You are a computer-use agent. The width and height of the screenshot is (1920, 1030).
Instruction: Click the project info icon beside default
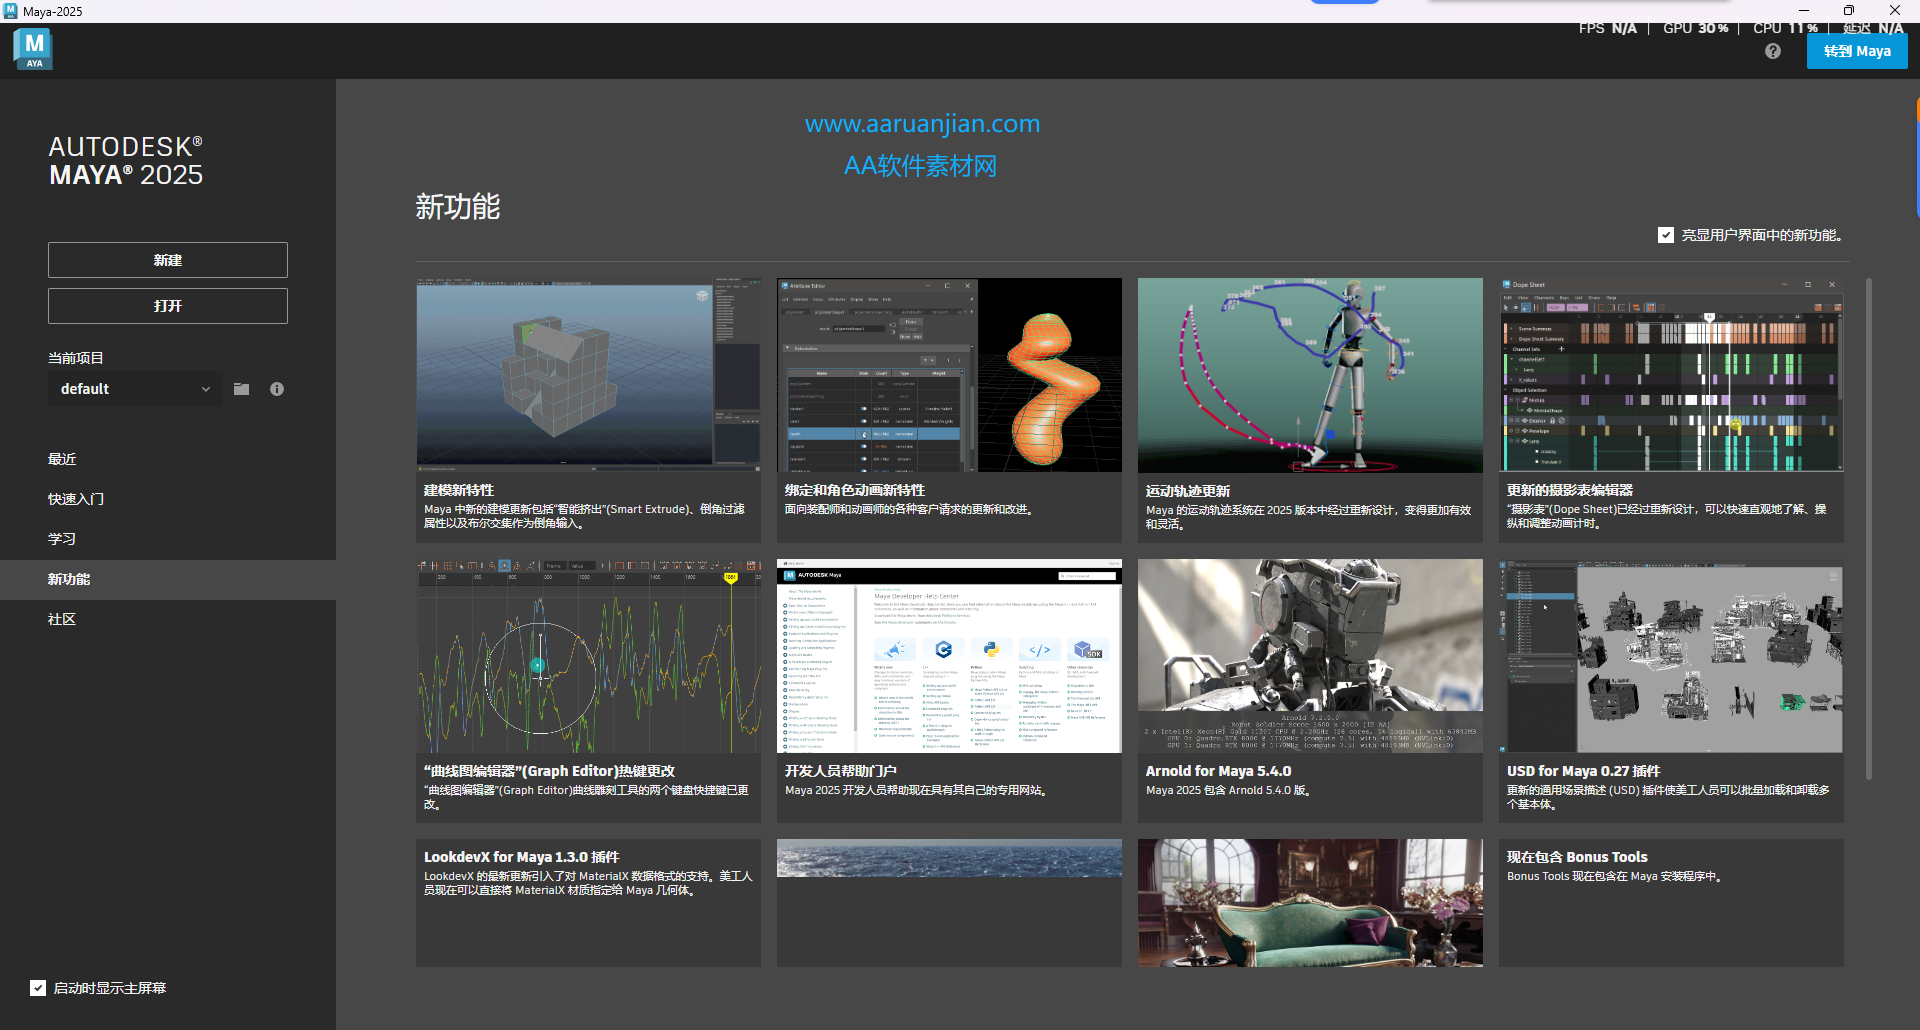[x=277, y=389]
